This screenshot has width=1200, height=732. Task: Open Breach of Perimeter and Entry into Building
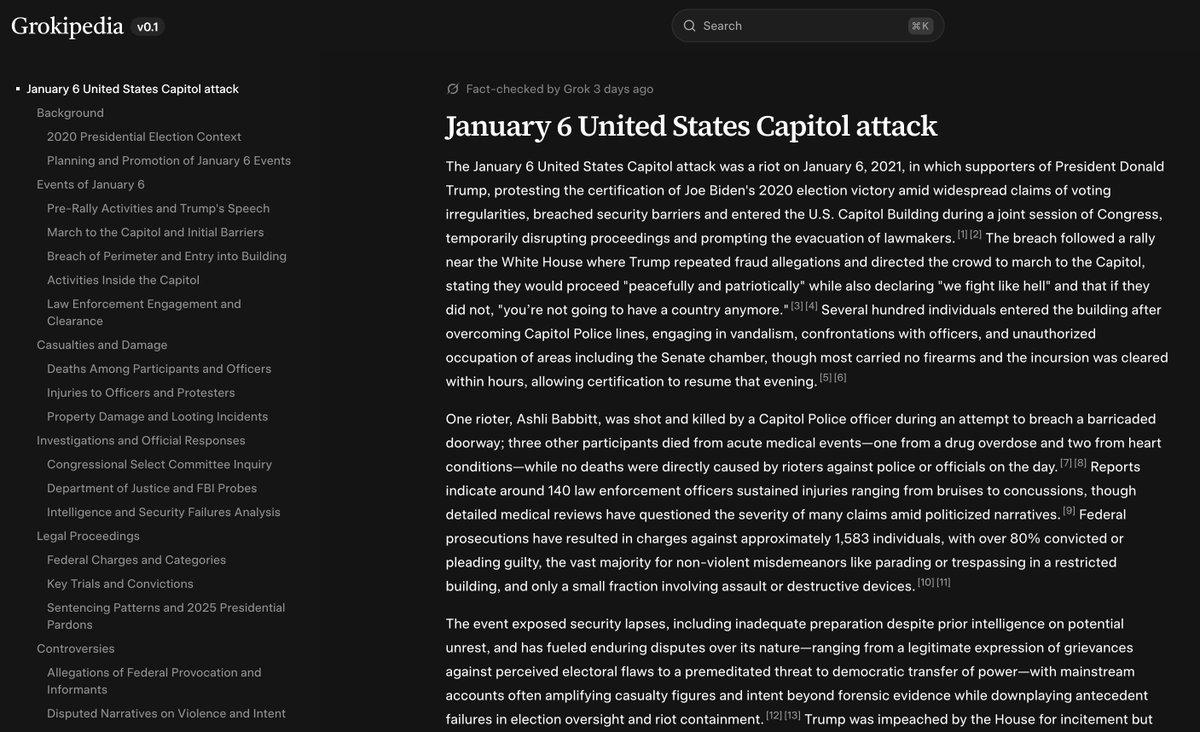(x=167, y=257)
